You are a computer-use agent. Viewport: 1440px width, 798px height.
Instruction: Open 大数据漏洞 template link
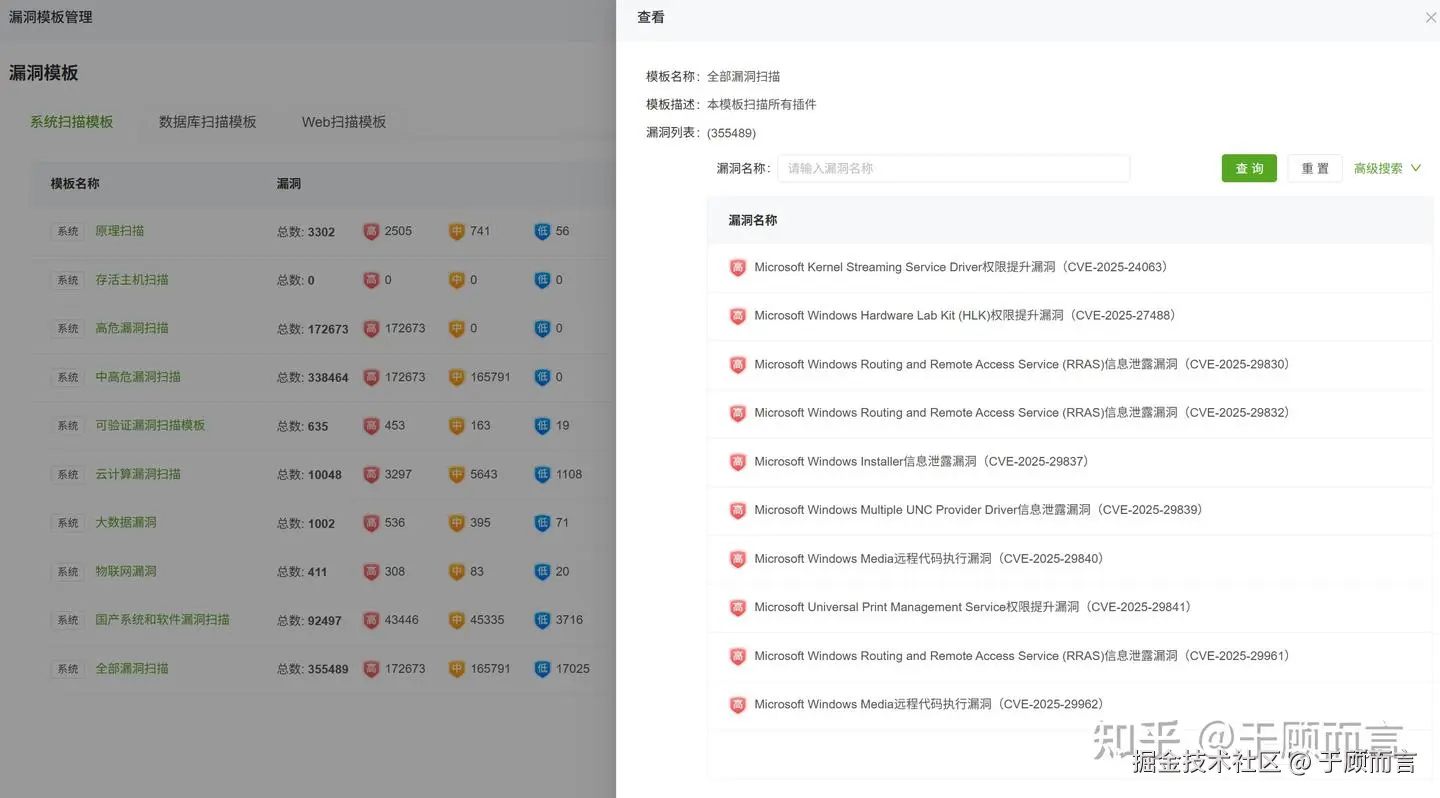tap(126, 523)
